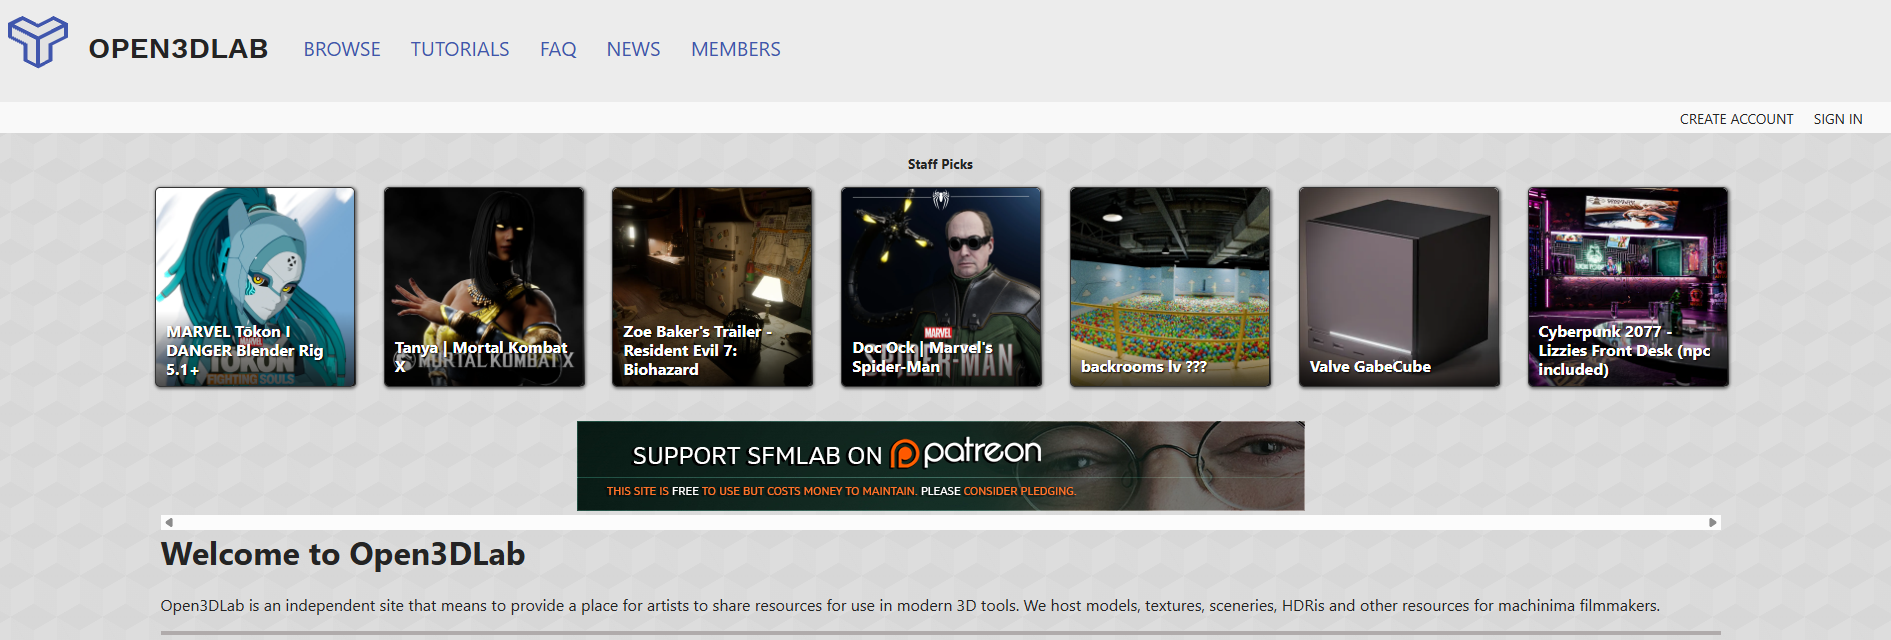Open the Doc Ock Marvel's Spider-Man thumbnail
1891x640 pixels.
941,287
